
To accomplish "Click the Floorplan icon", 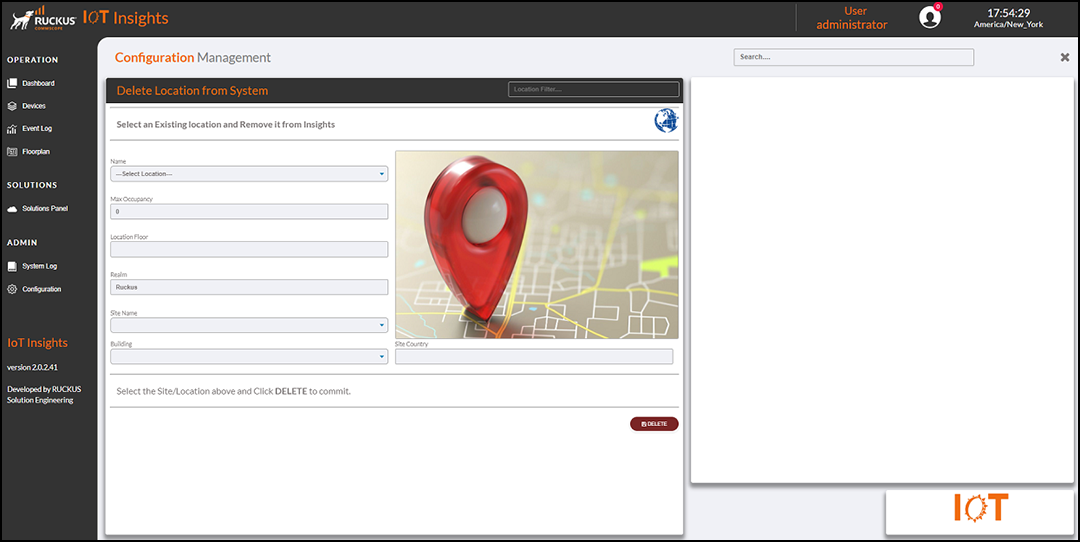I will click(x=12, y=152).
